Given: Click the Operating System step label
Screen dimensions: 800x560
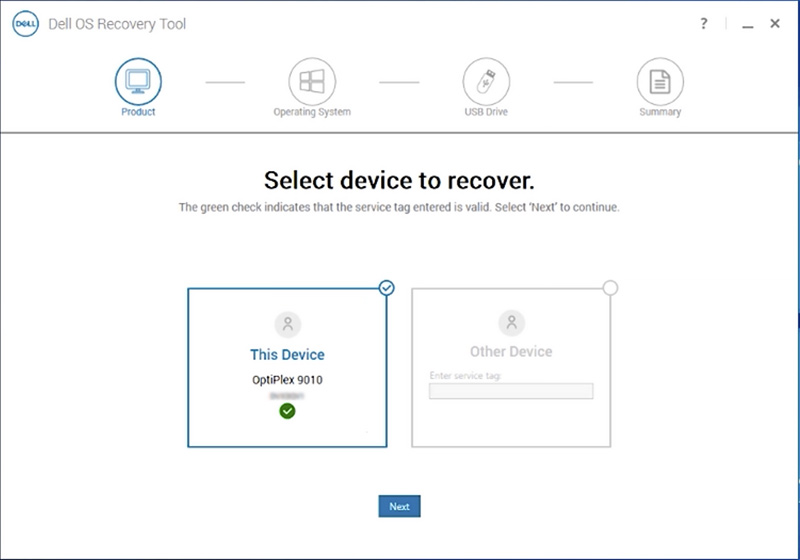Looking at the screenshot, I should [x=312, y=112].
